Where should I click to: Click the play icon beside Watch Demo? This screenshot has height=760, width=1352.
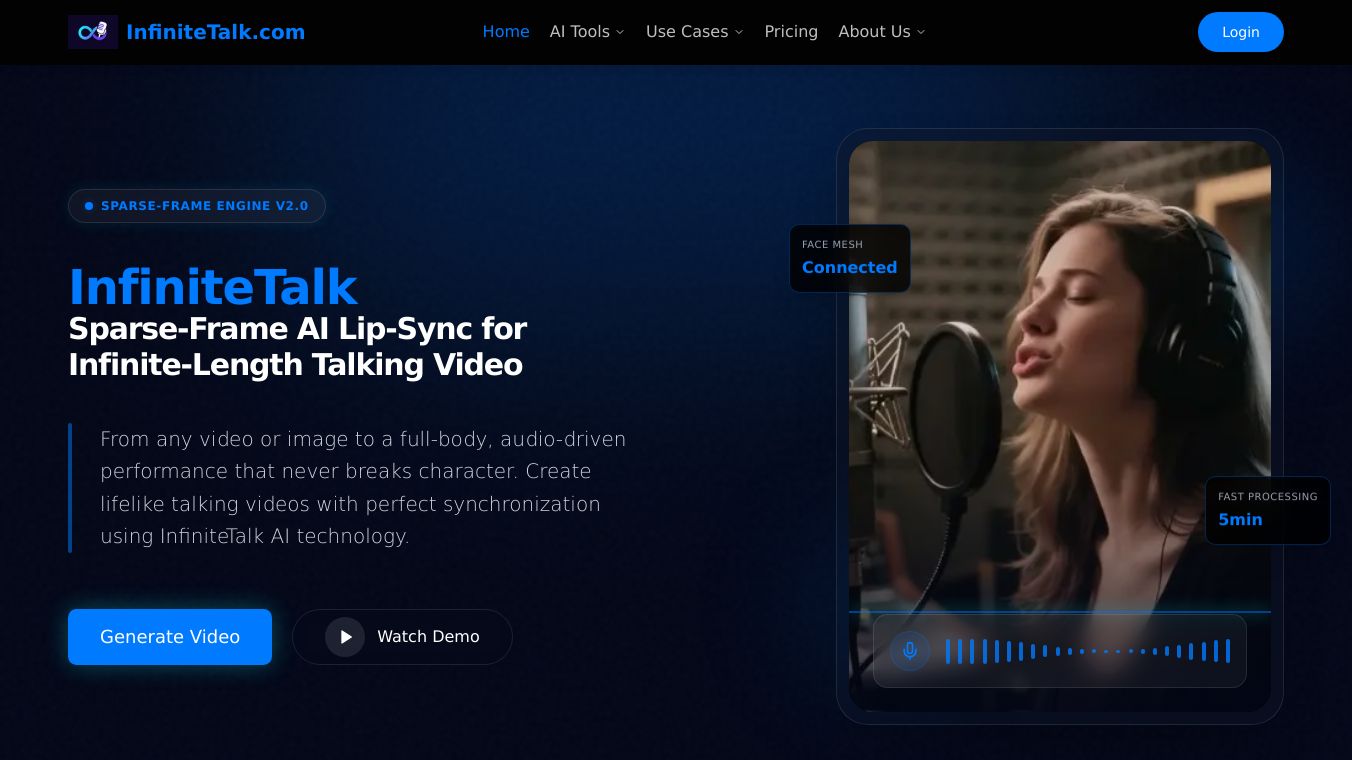345,637
